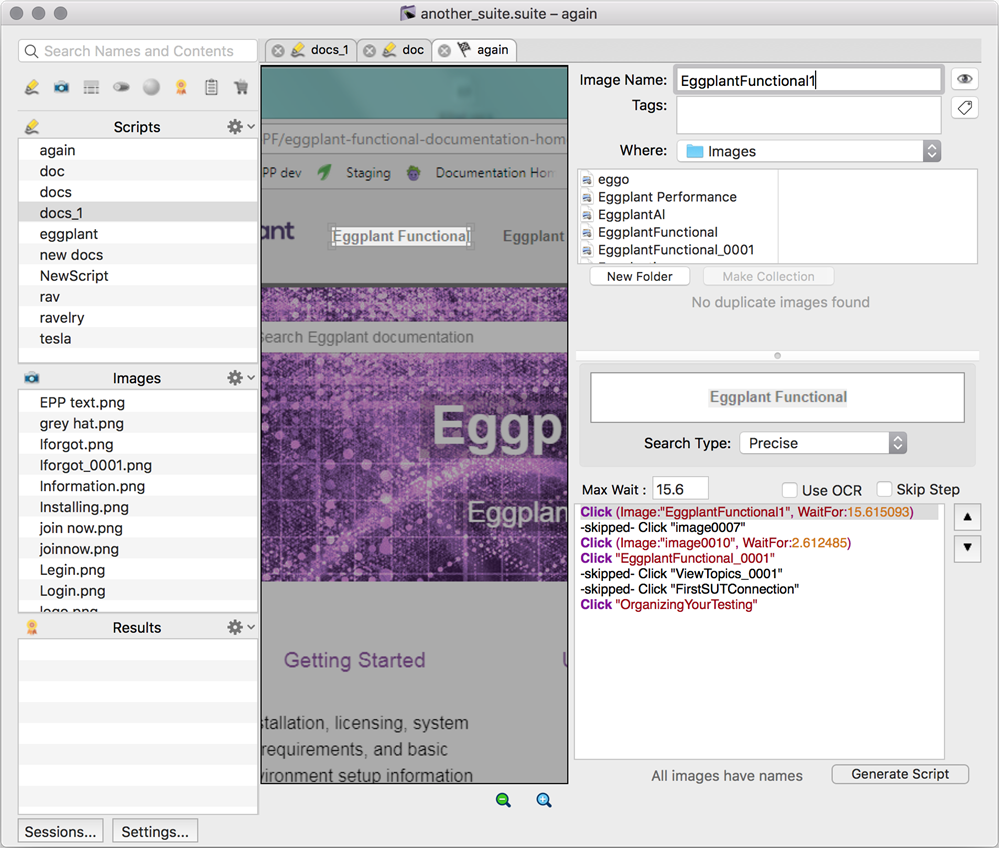Image resolution: width=999 pixels, height=848 pixels.
Task: Select the -skipped- Click "image0007" step
Action: (758, 528)
